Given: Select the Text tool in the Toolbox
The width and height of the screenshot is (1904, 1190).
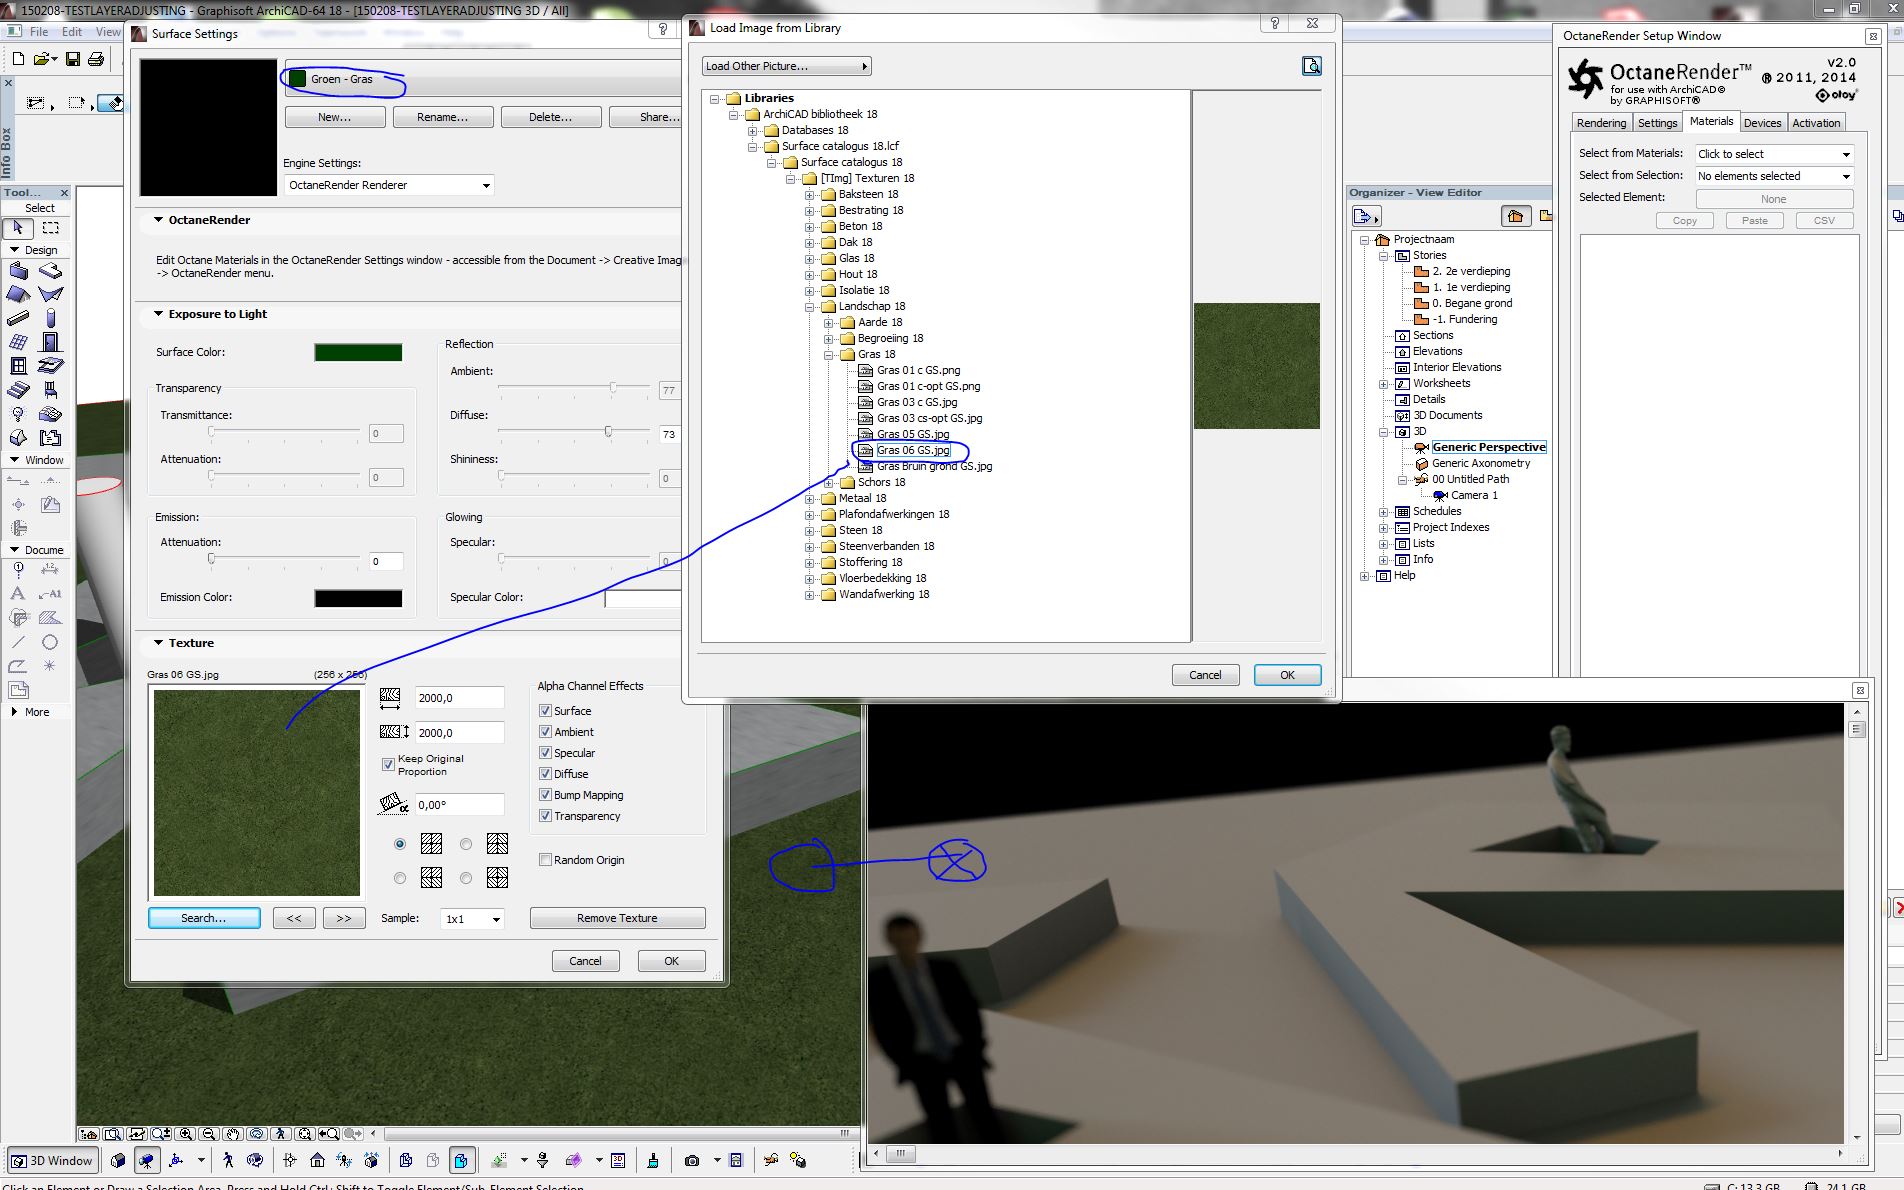Looking at the screenshot, I should point(18,593).
